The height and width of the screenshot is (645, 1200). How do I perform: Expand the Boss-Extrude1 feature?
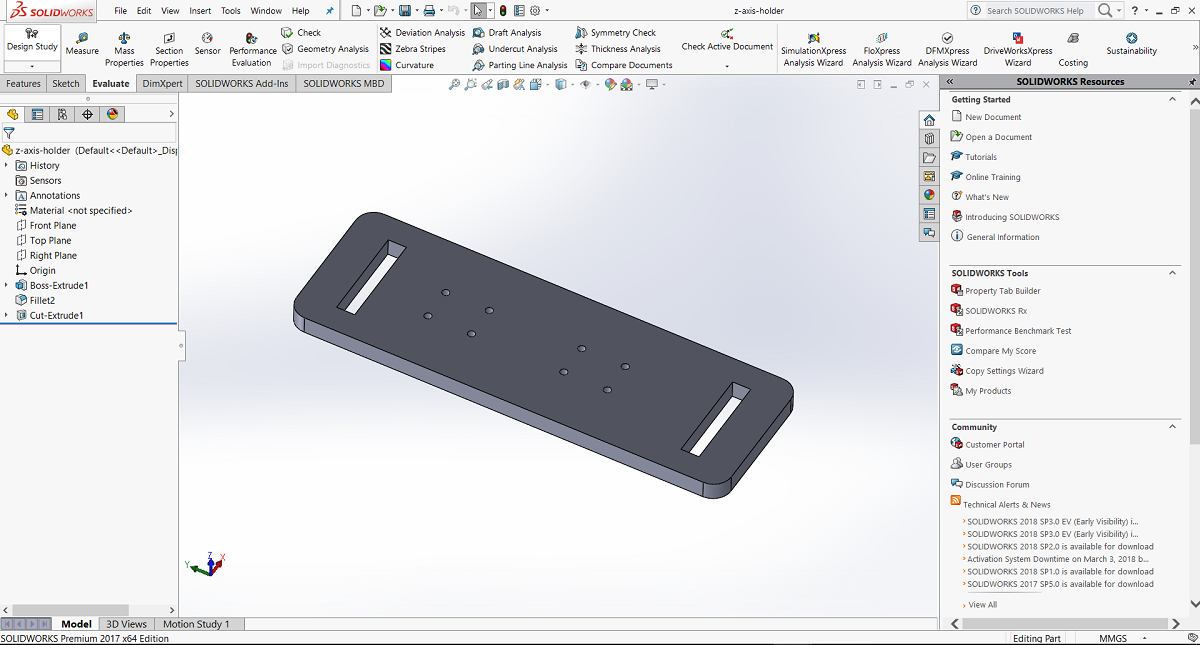(6, 286)
